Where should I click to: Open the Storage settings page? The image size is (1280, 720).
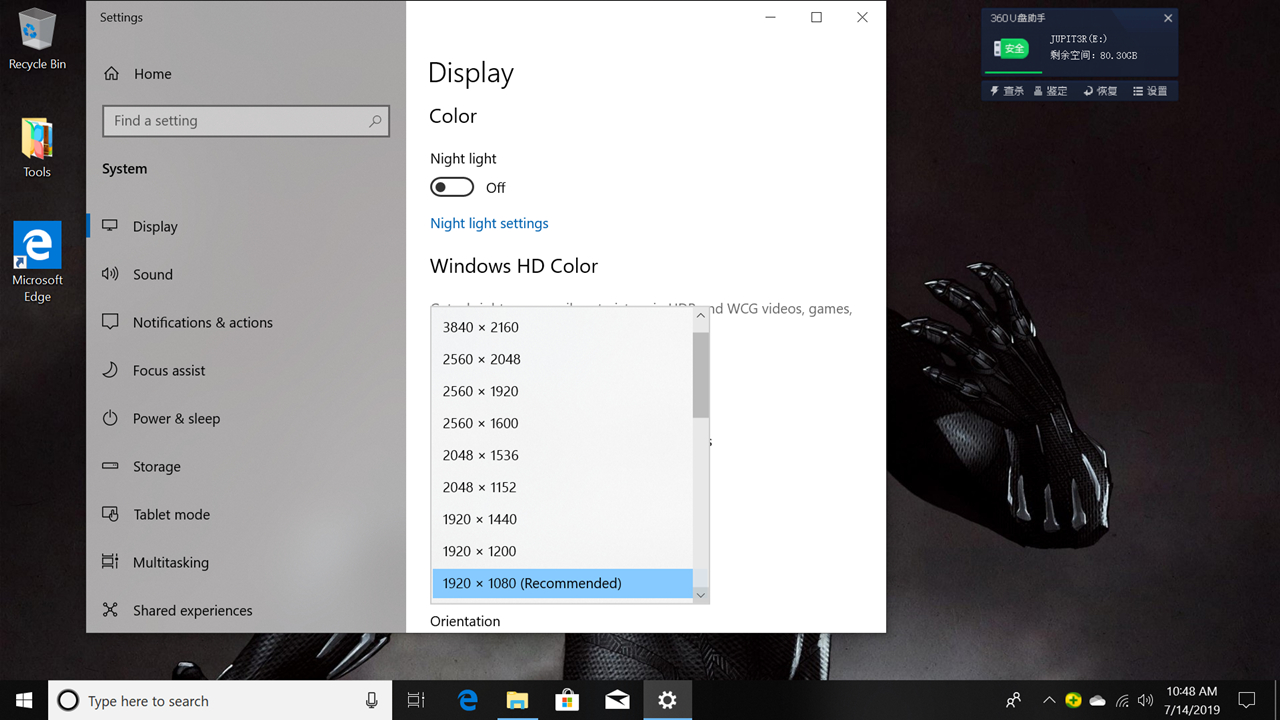coord(156,467)
